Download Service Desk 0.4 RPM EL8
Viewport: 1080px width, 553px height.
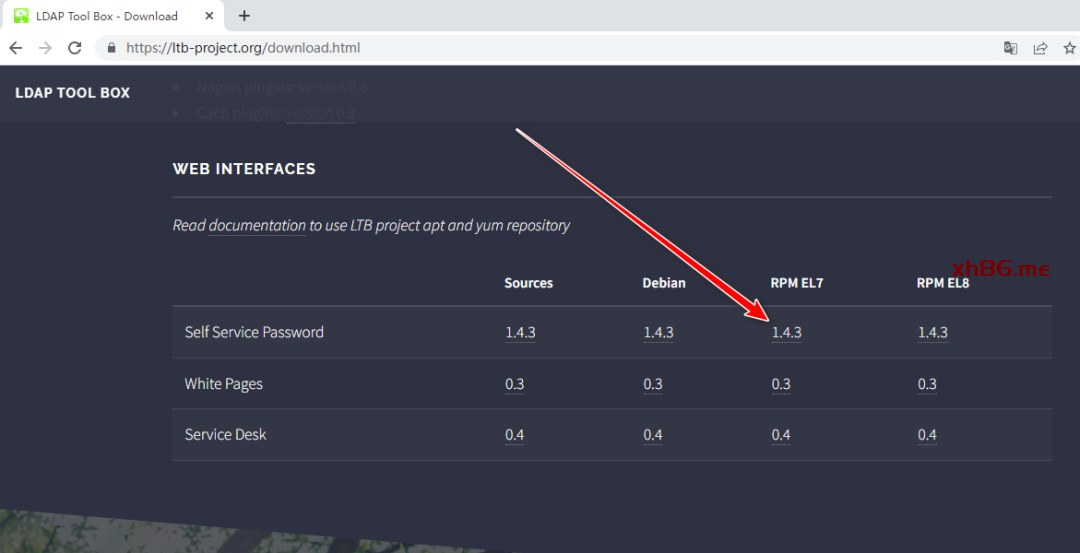(927, 435)
